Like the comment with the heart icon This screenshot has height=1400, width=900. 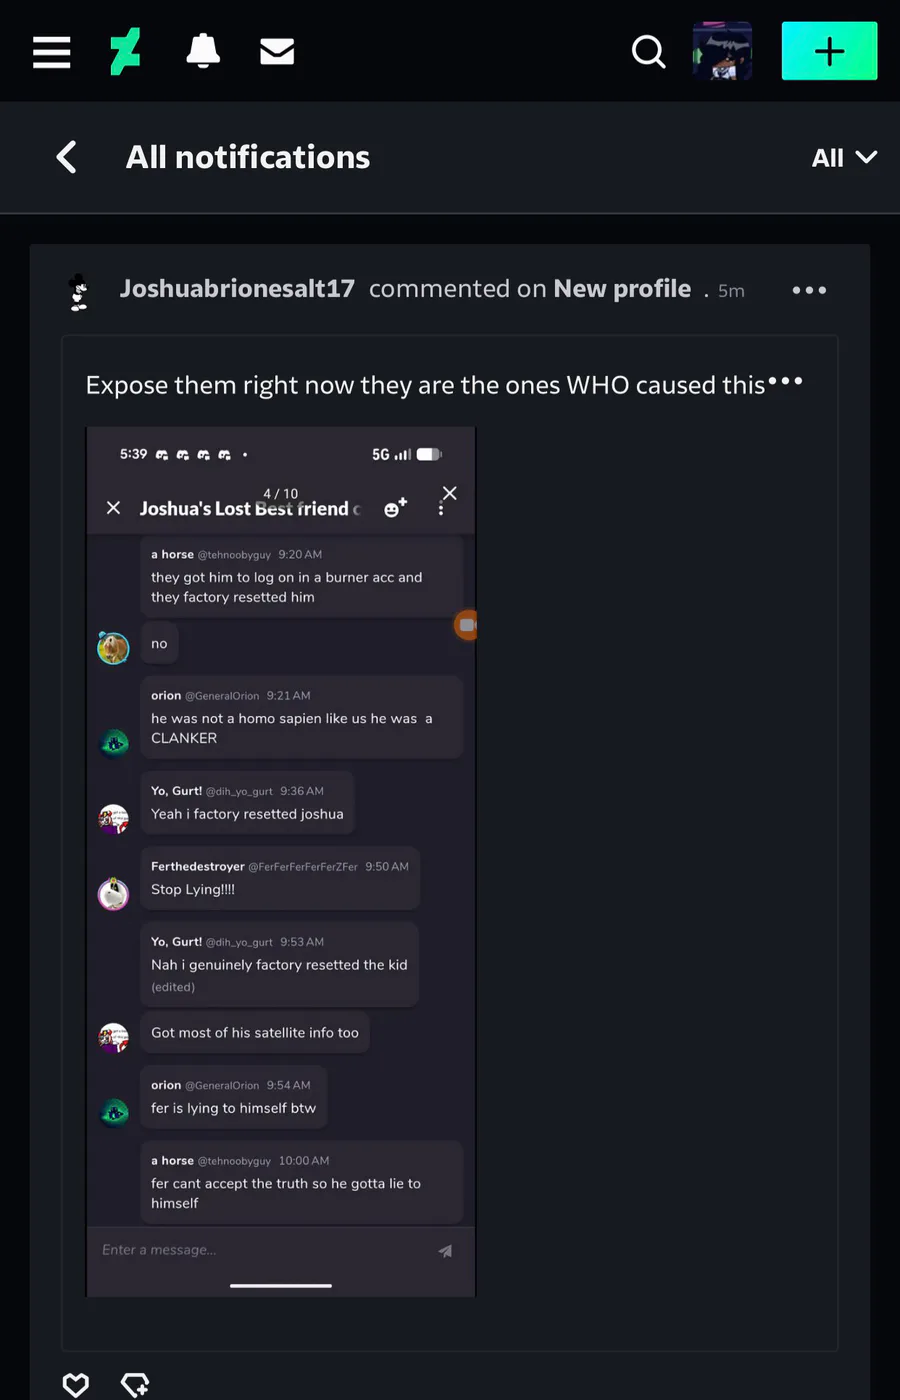(76, 1384)
